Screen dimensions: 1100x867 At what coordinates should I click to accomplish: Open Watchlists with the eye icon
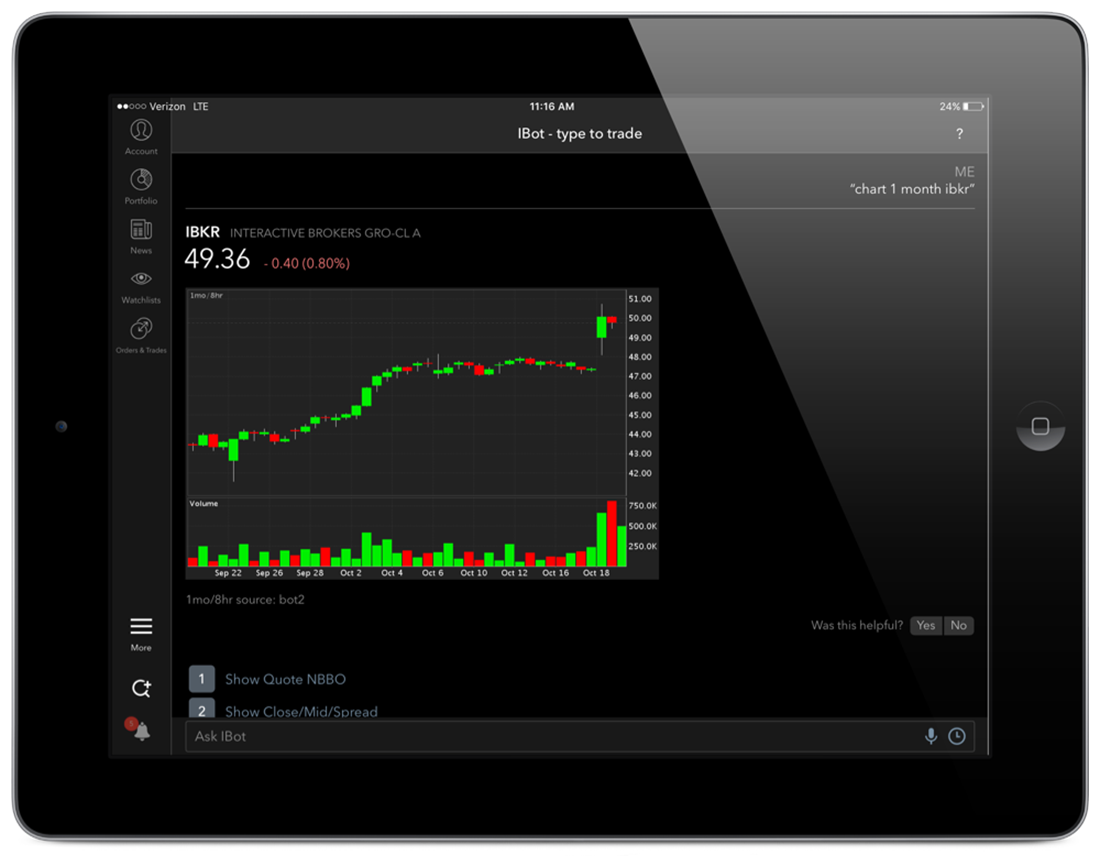(x=141, y=287)
